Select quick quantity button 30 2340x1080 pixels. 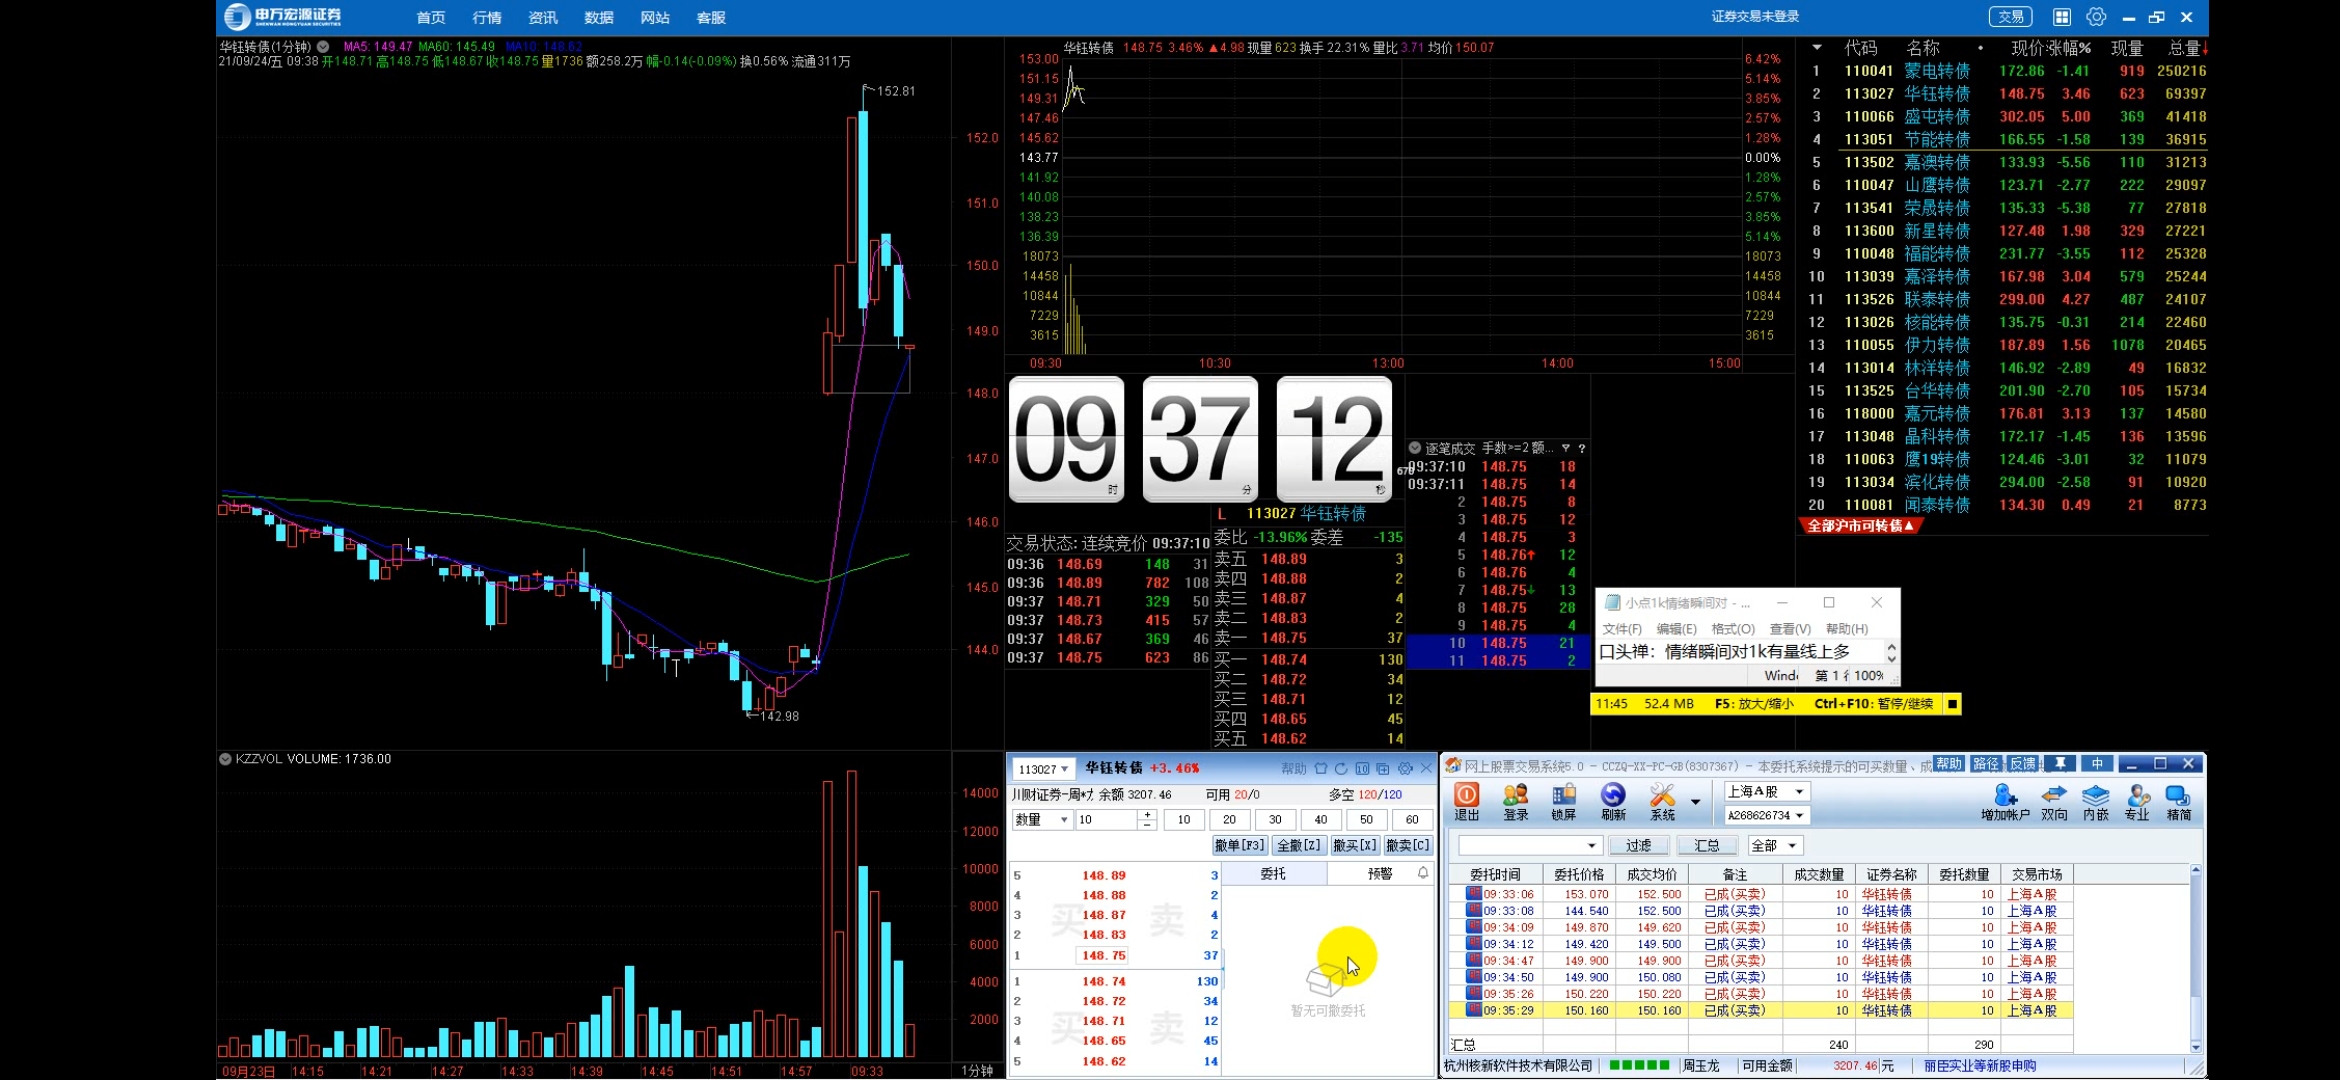pyautogui.click(x=1275, y=820)
